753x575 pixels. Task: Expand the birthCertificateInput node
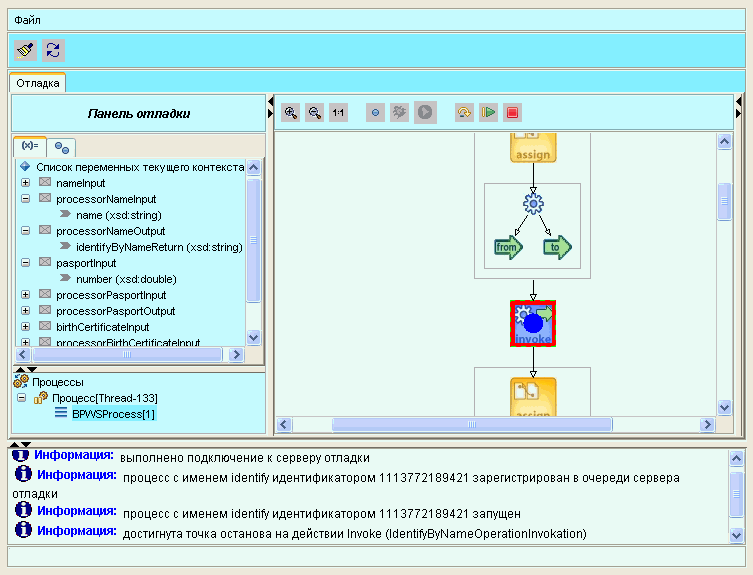[x=26, y=327]
